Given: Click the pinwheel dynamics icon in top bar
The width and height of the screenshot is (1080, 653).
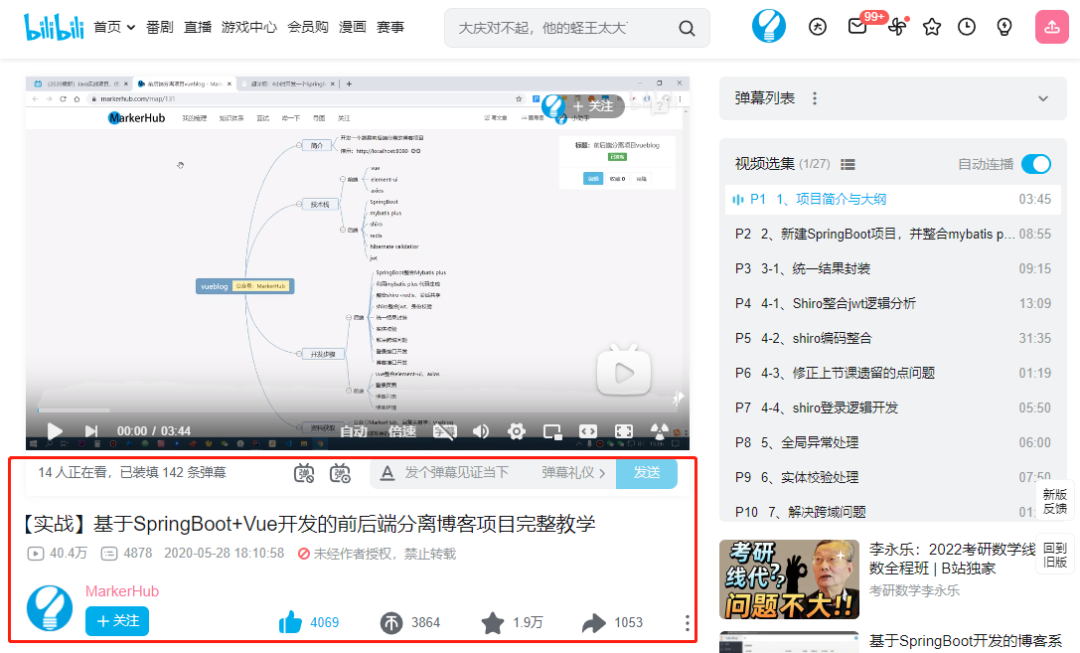Looking at the screenshot, I should coord(897,27).
